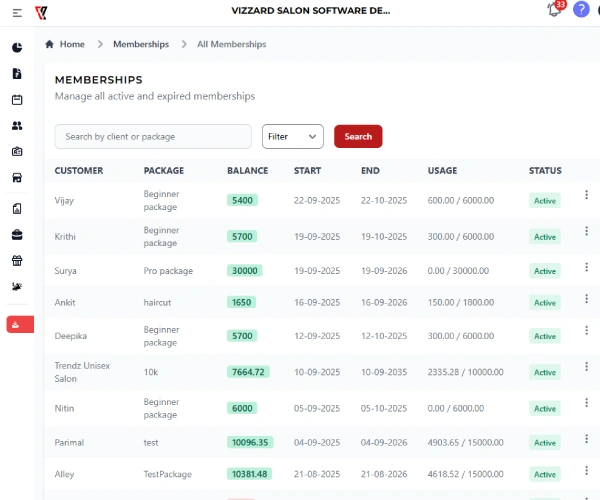Click the blue help question mark icon
This screenshot has width=600, height=500.
[581, 10]
